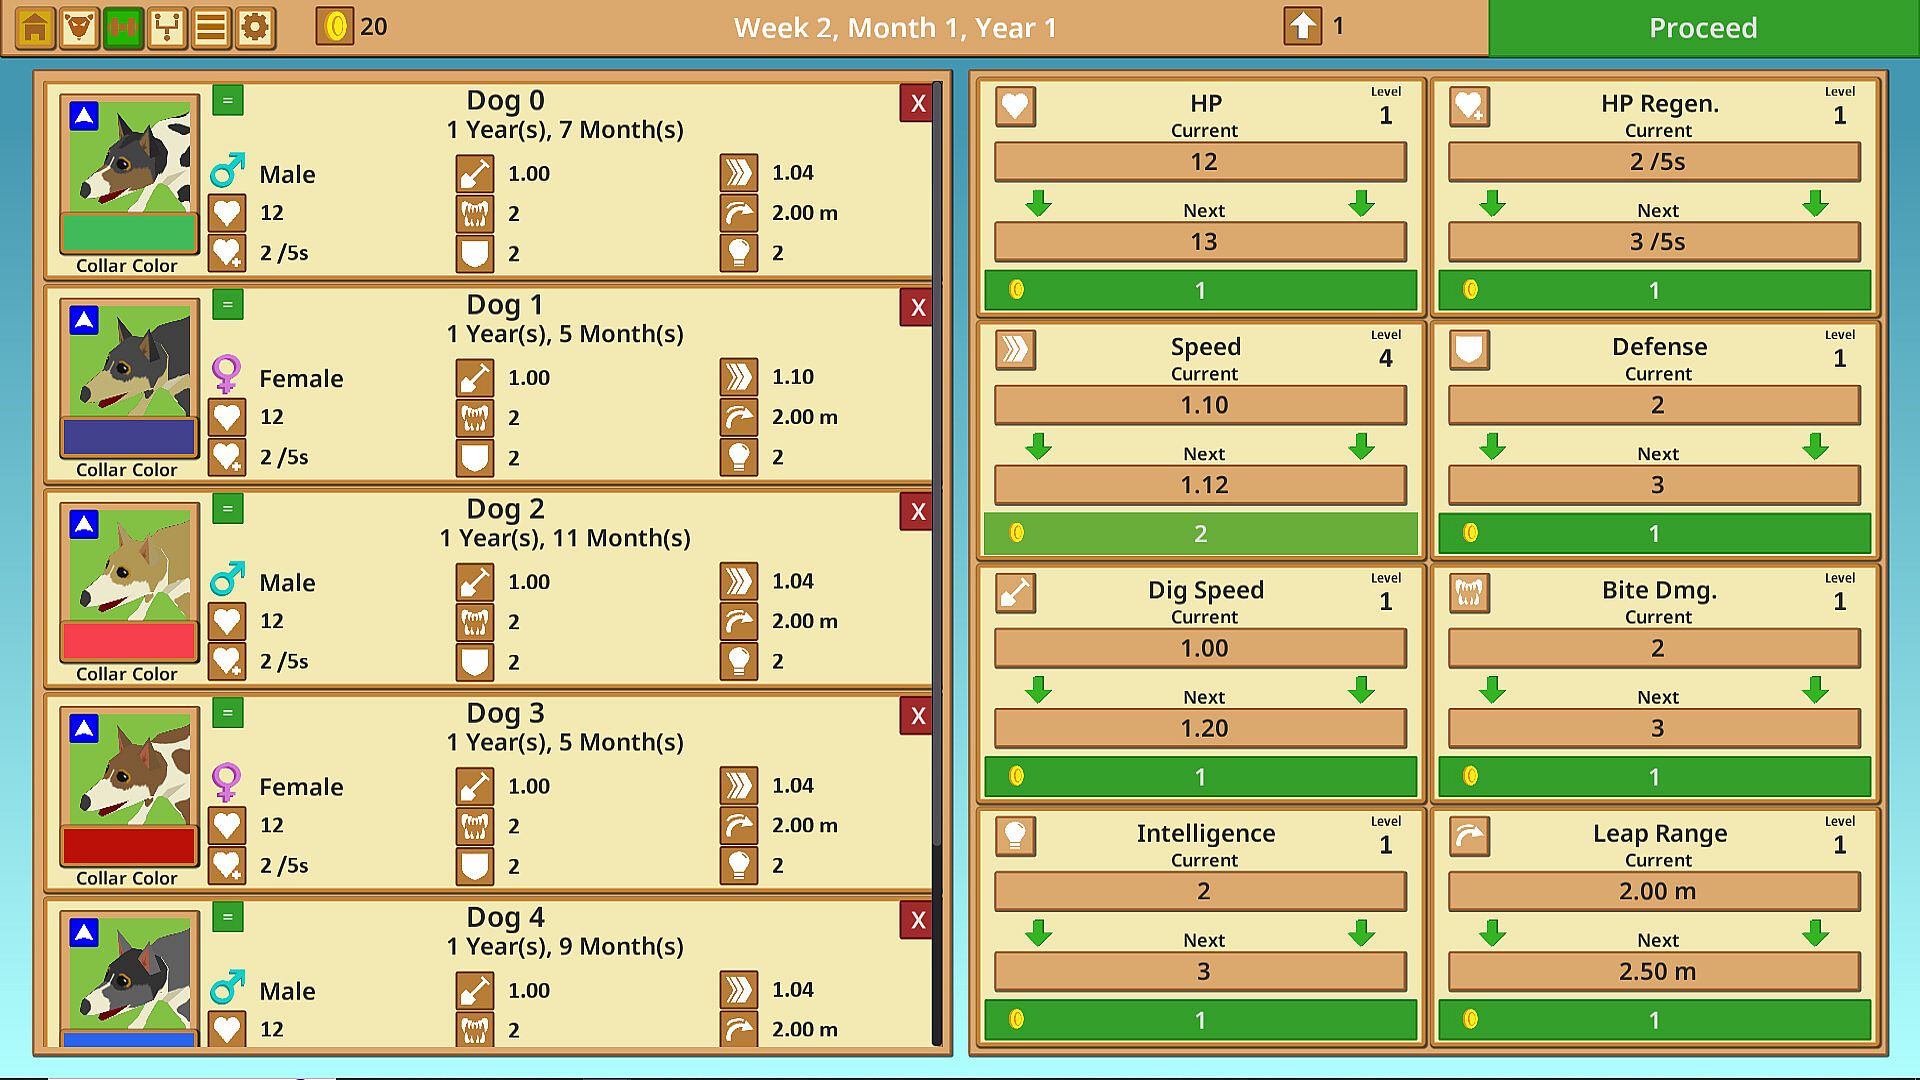Open the settings gear icon
The image size is (1920, 1080).
pos(255,27)
